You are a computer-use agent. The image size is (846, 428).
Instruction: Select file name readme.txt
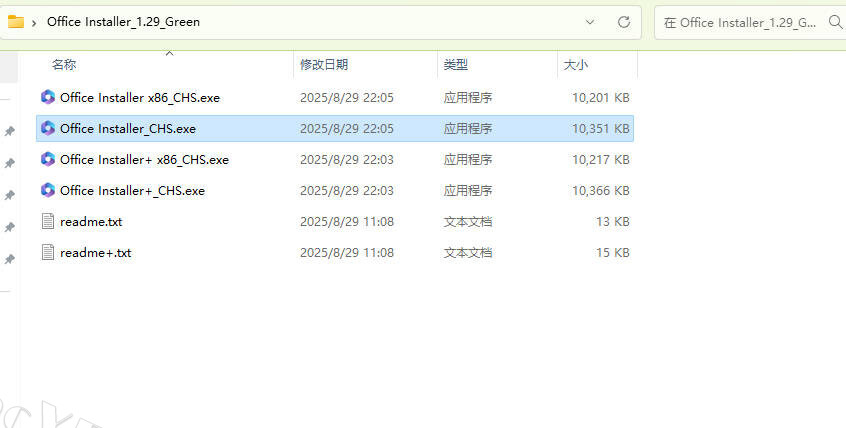coord(91,222)
